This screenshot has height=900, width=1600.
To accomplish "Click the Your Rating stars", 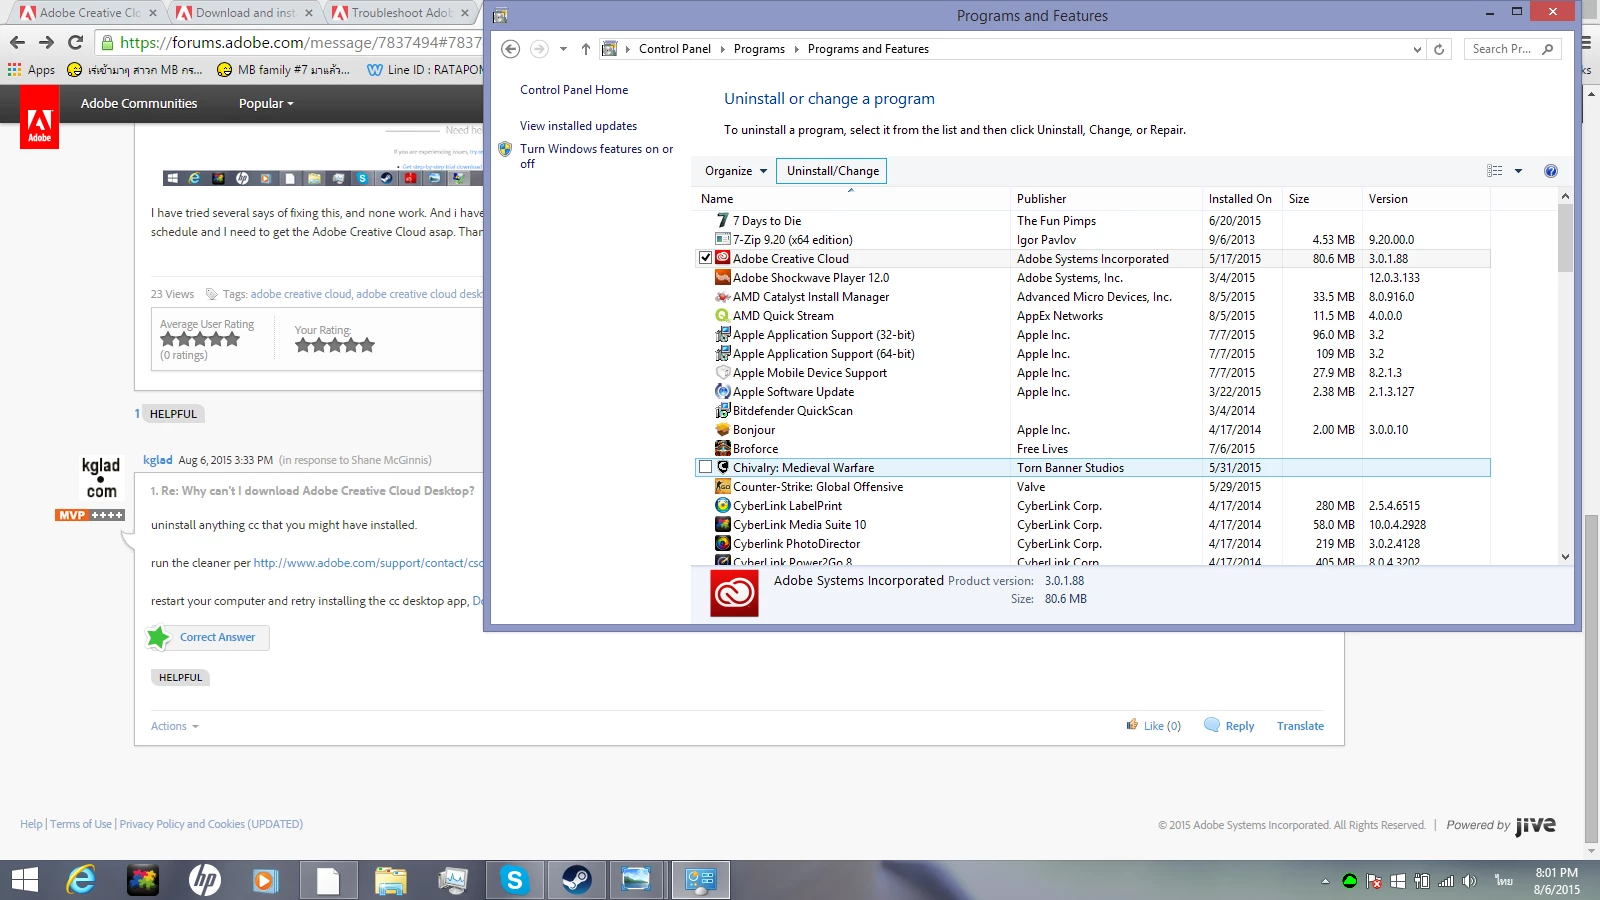I will (x=334, y=345).
